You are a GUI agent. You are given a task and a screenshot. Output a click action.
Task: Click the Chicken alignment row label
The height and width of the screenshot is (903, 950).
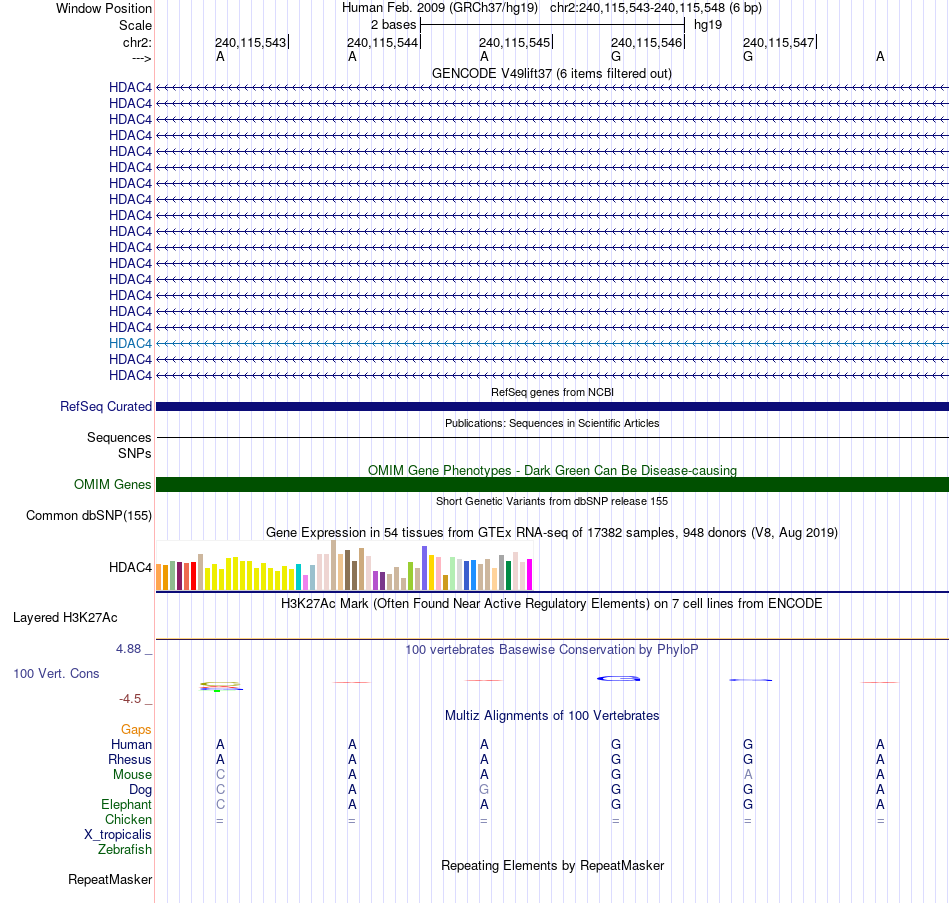coord(128,819)
